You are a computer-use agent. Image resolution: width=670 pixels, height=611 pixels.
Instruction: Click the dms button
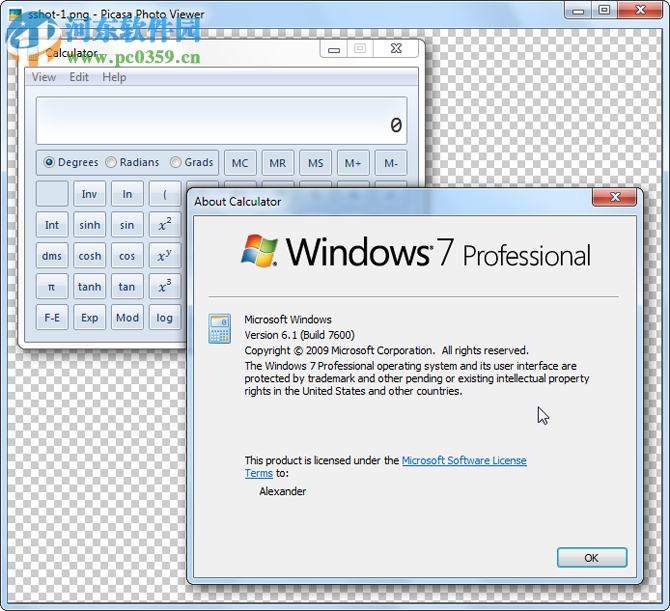click(x=52, y=256)
